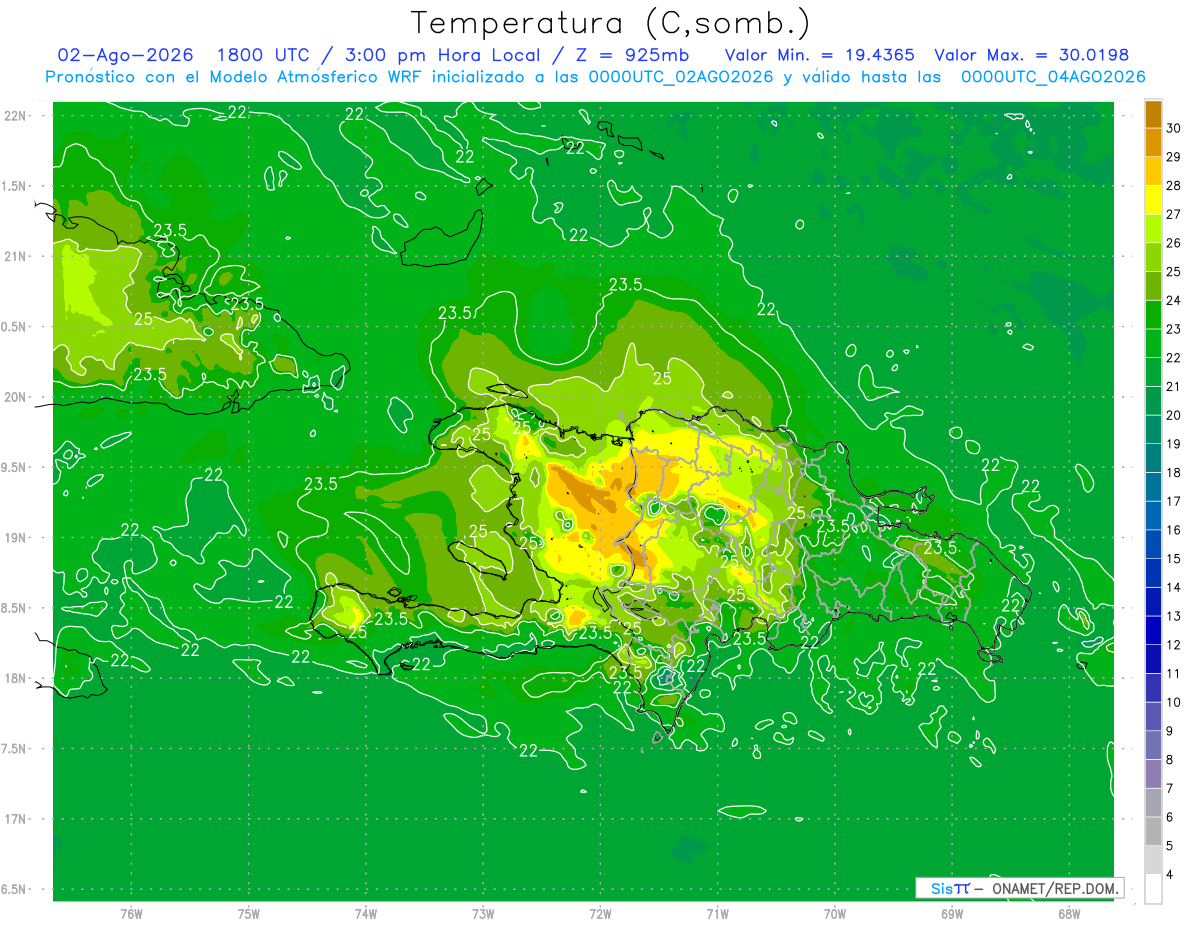Pick the purple swatch between 7 and 8
This screenshot has height=927, width=1200.
pos(1153,775)
